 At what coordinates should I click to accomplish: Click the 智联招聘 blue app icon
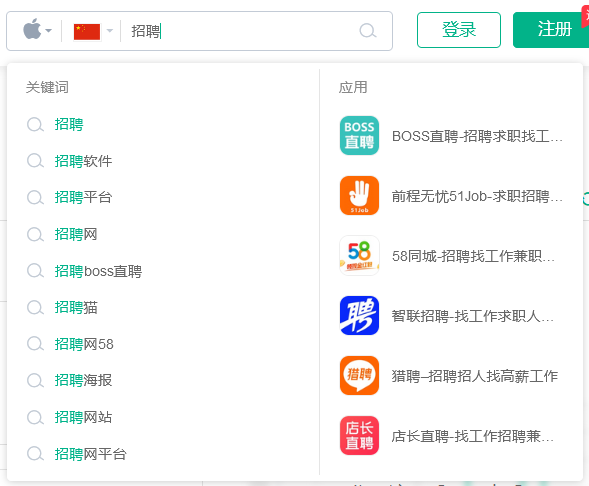pos(359,315)
